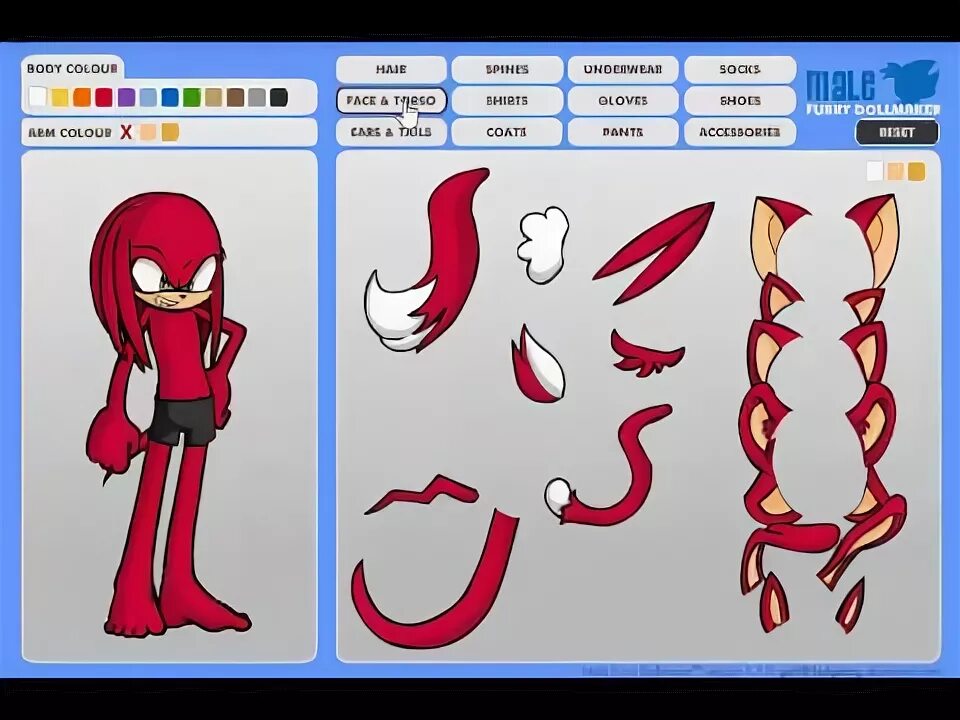This screenshot has width=960, height=720.
Task: Go to the Gloves category
Action: tap(623, 100)
